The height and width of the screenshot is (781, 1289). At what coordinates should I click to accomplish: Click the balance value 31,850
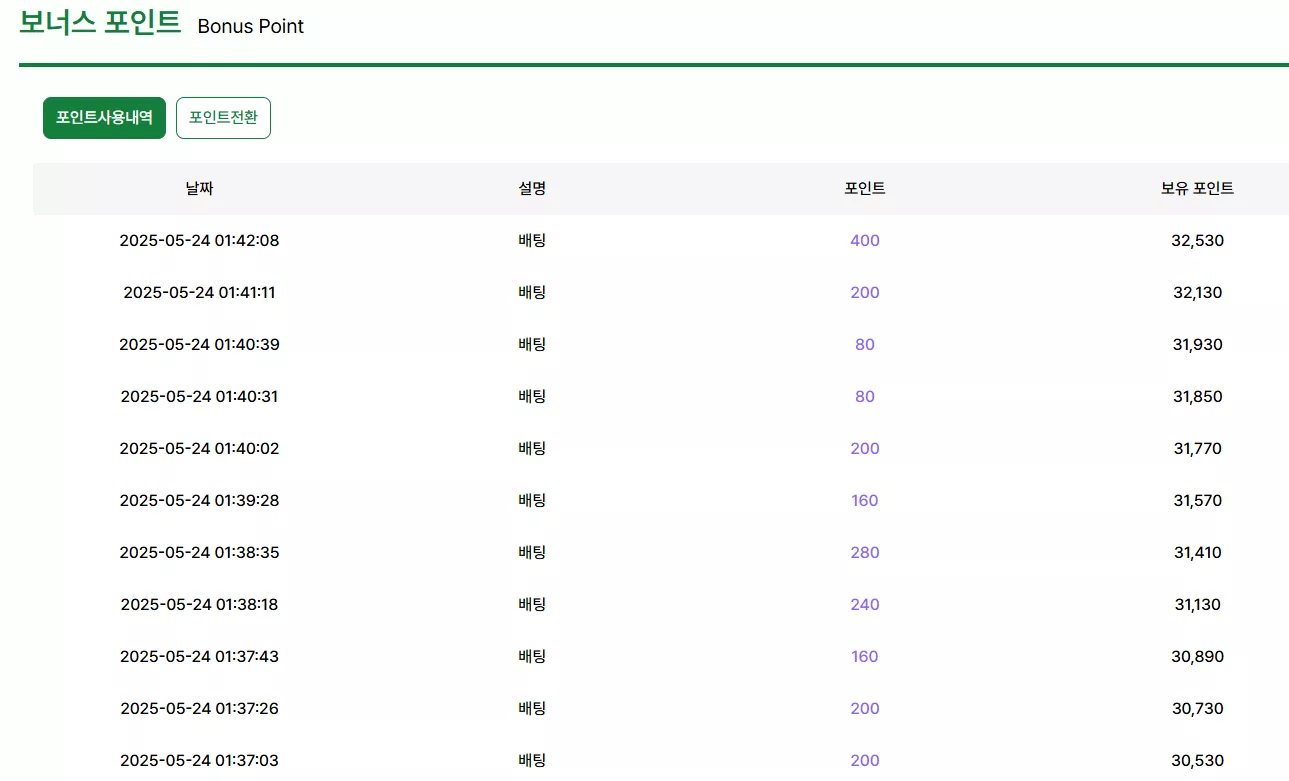coord(1198,396)
